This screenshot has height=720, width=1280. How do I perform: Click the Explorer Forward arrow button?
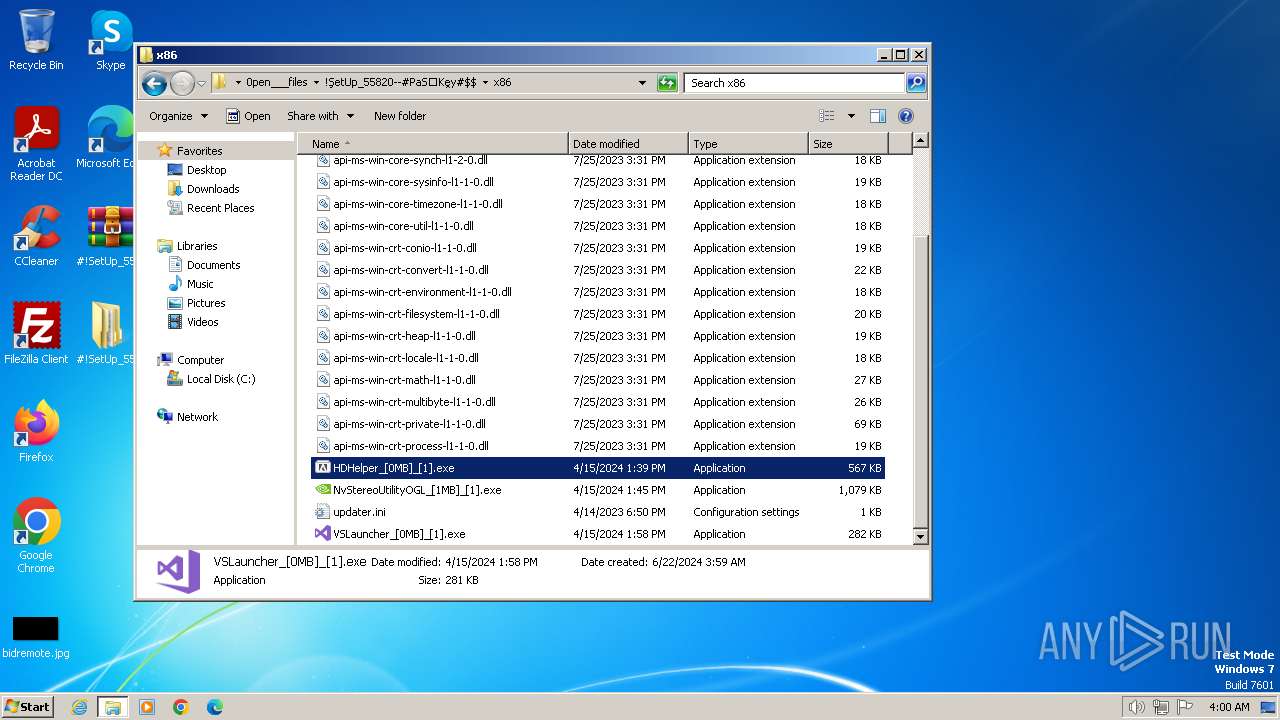(182, 83)
